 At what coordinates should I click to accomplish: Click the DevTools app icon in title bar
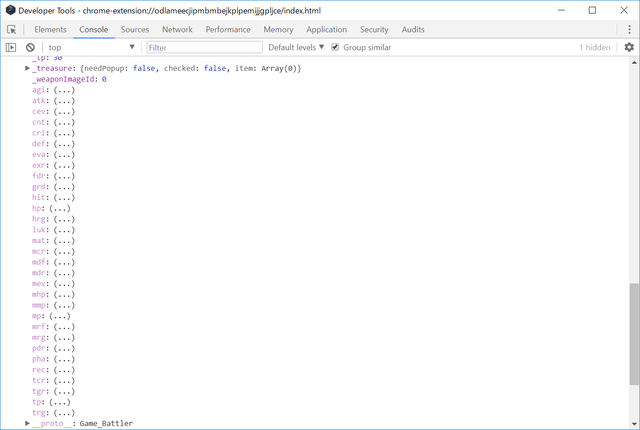[11, 10]
